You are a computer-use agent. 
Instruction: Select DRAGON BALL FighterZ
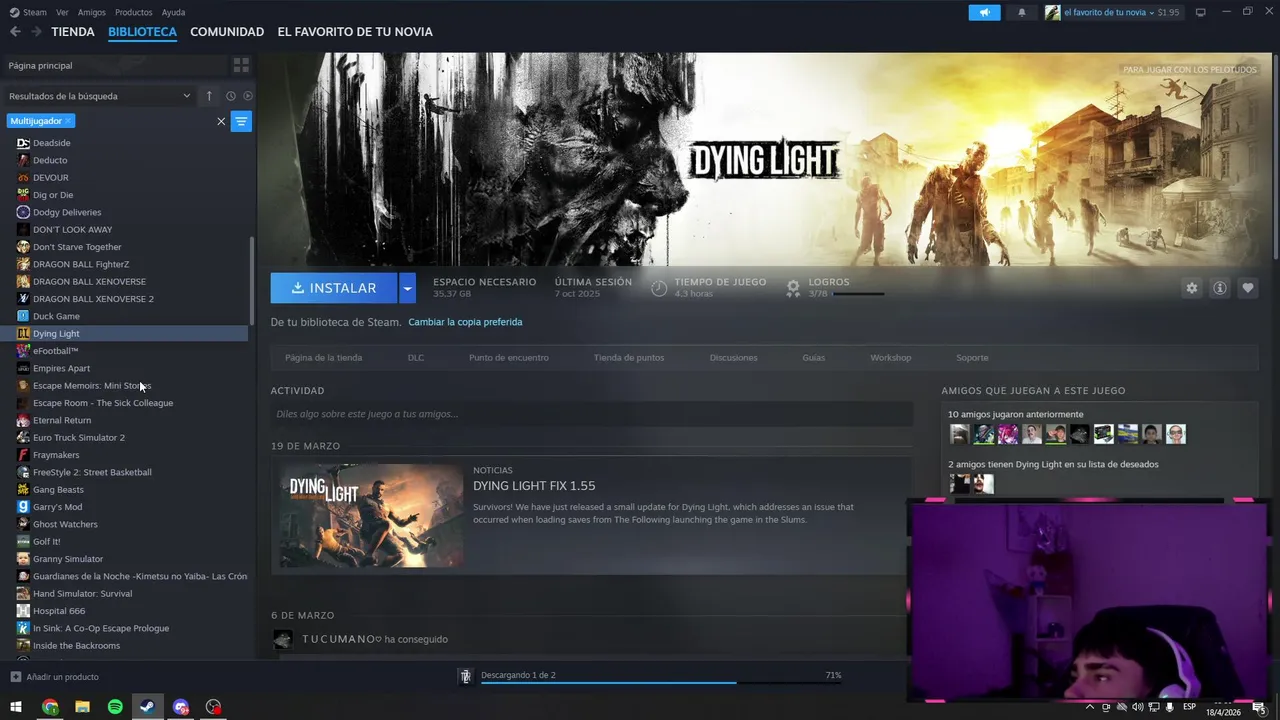coord(81,264)
